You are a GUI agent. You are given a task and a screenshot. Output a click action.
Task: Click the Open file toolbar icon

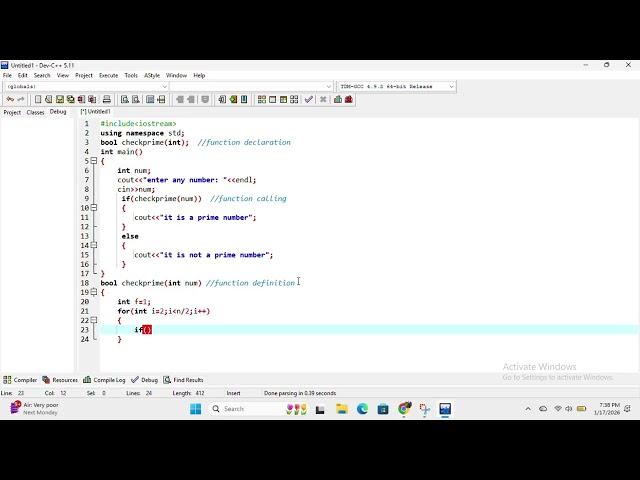[x=49, y=99]
